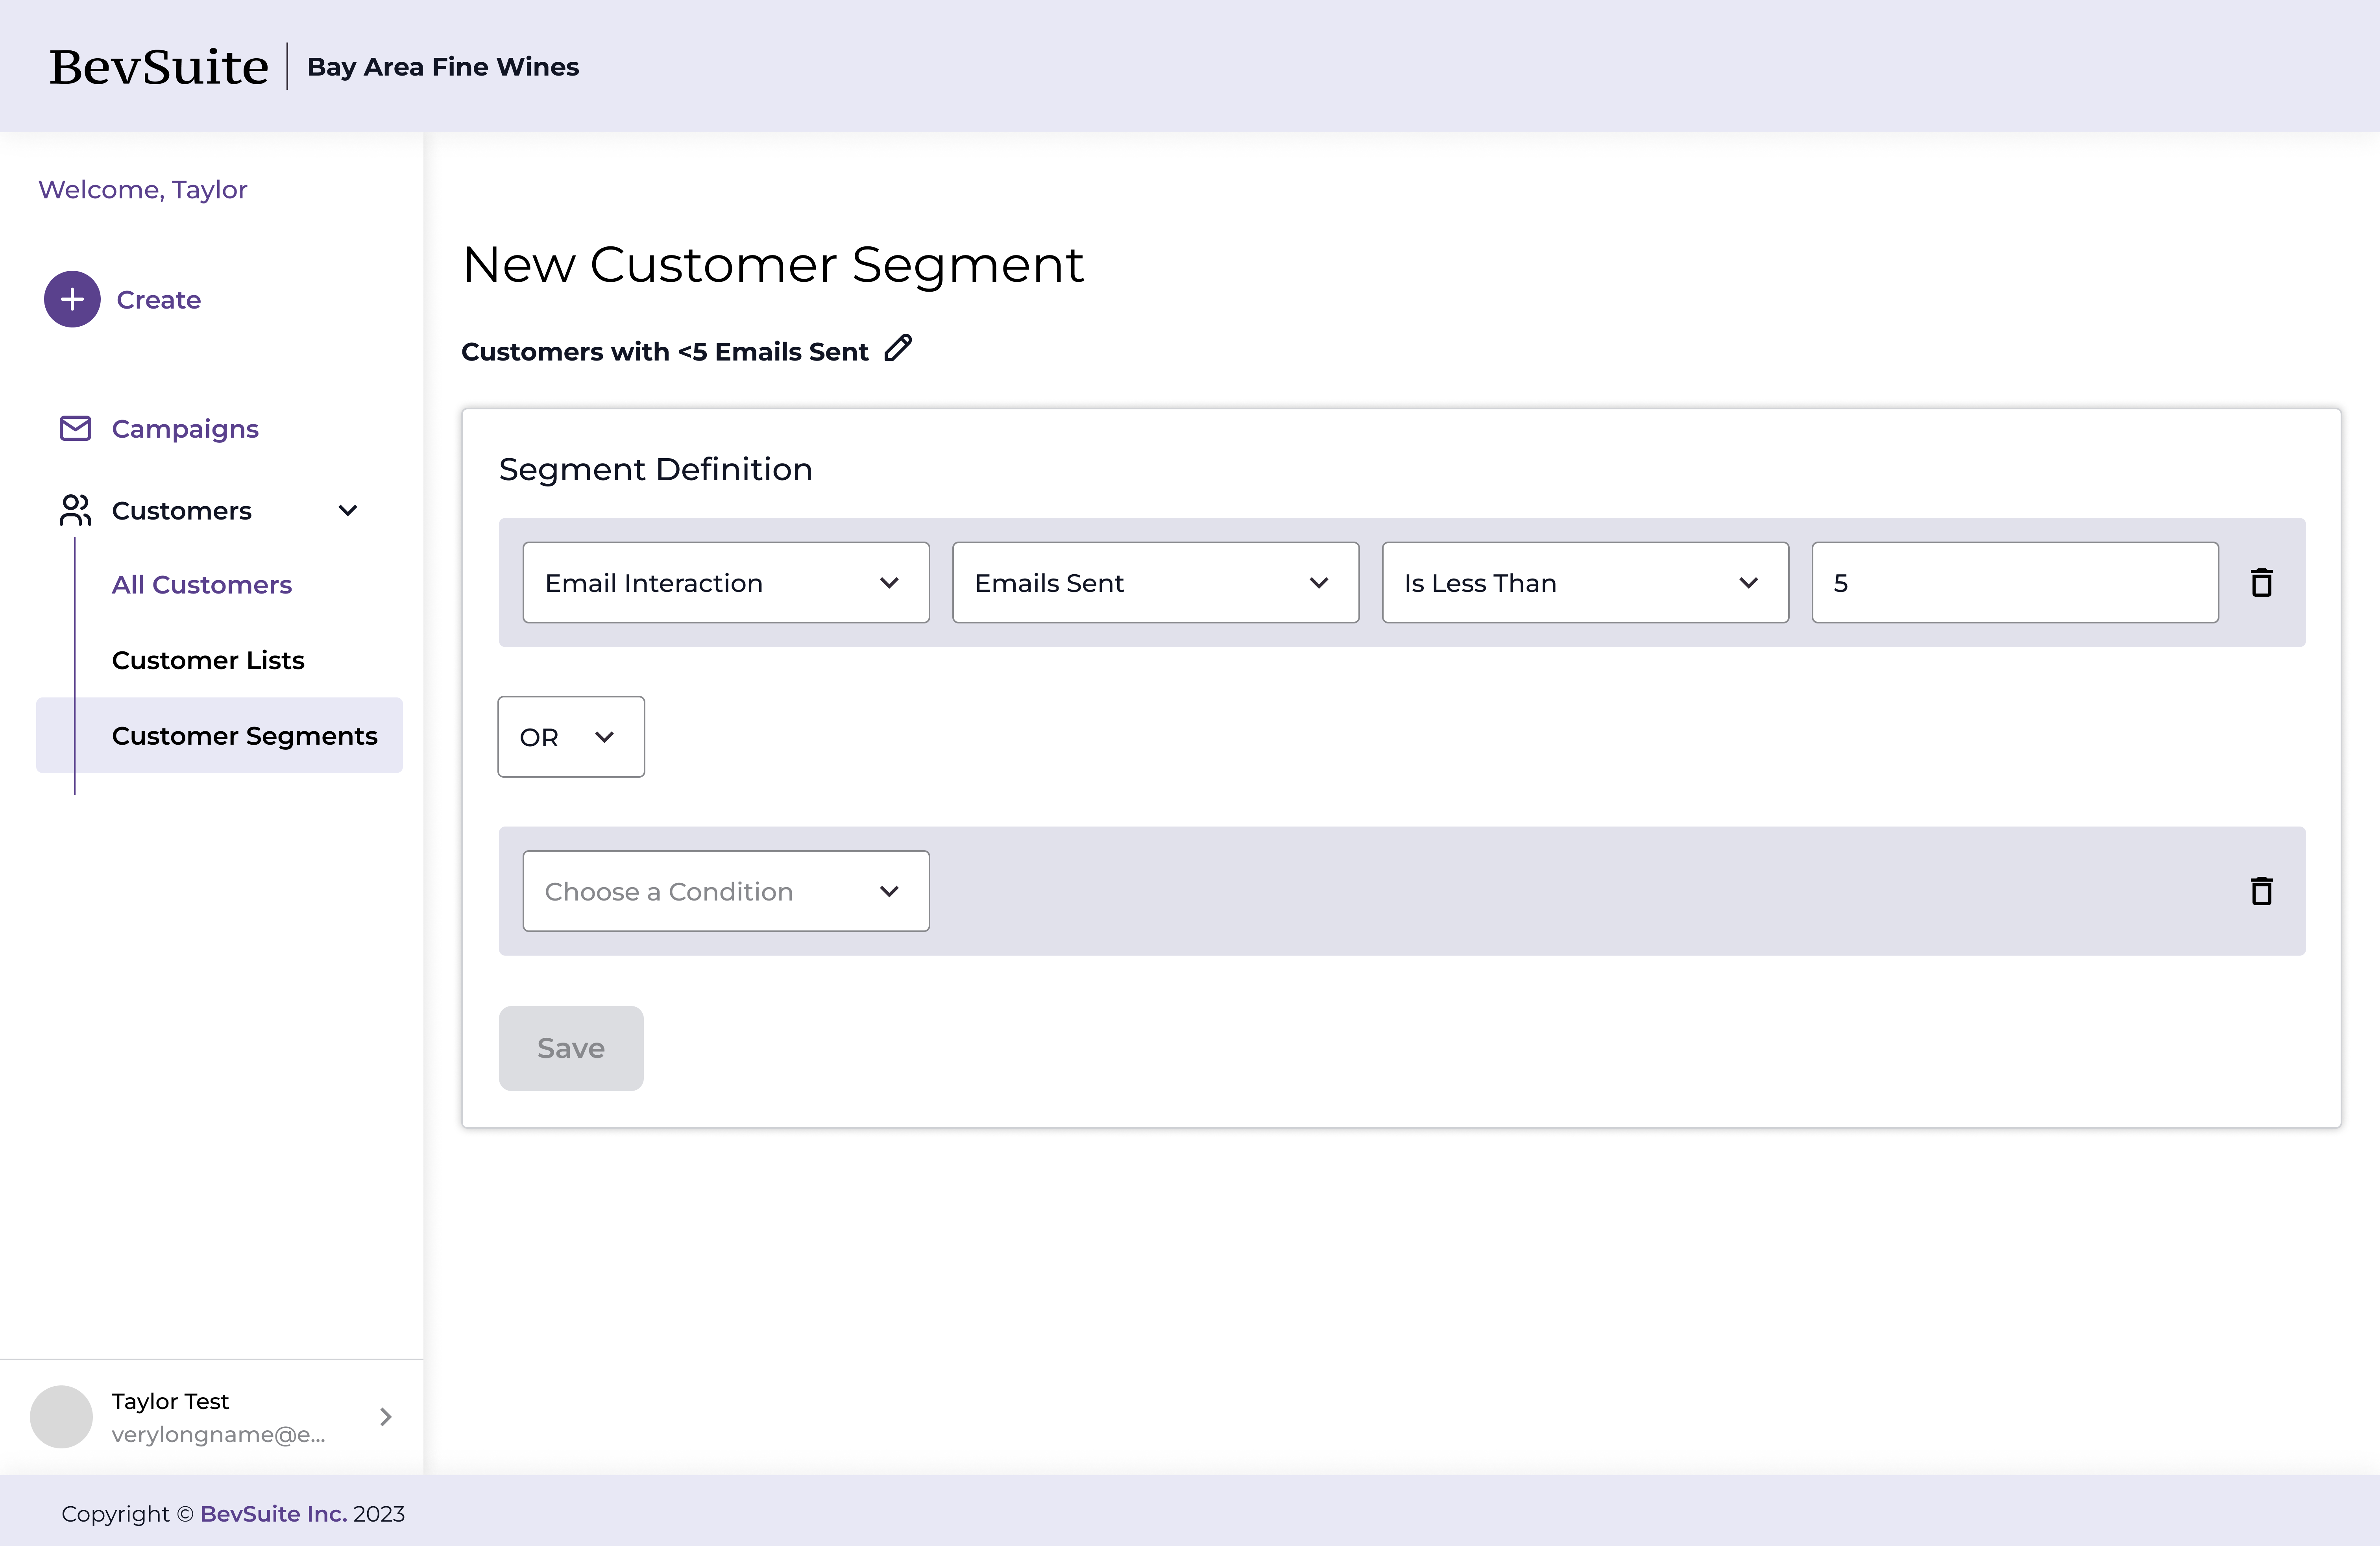Open account menu with chevron beside Taylor Test
This screenshot has width=2380, height=1546.
point(386,1416)
